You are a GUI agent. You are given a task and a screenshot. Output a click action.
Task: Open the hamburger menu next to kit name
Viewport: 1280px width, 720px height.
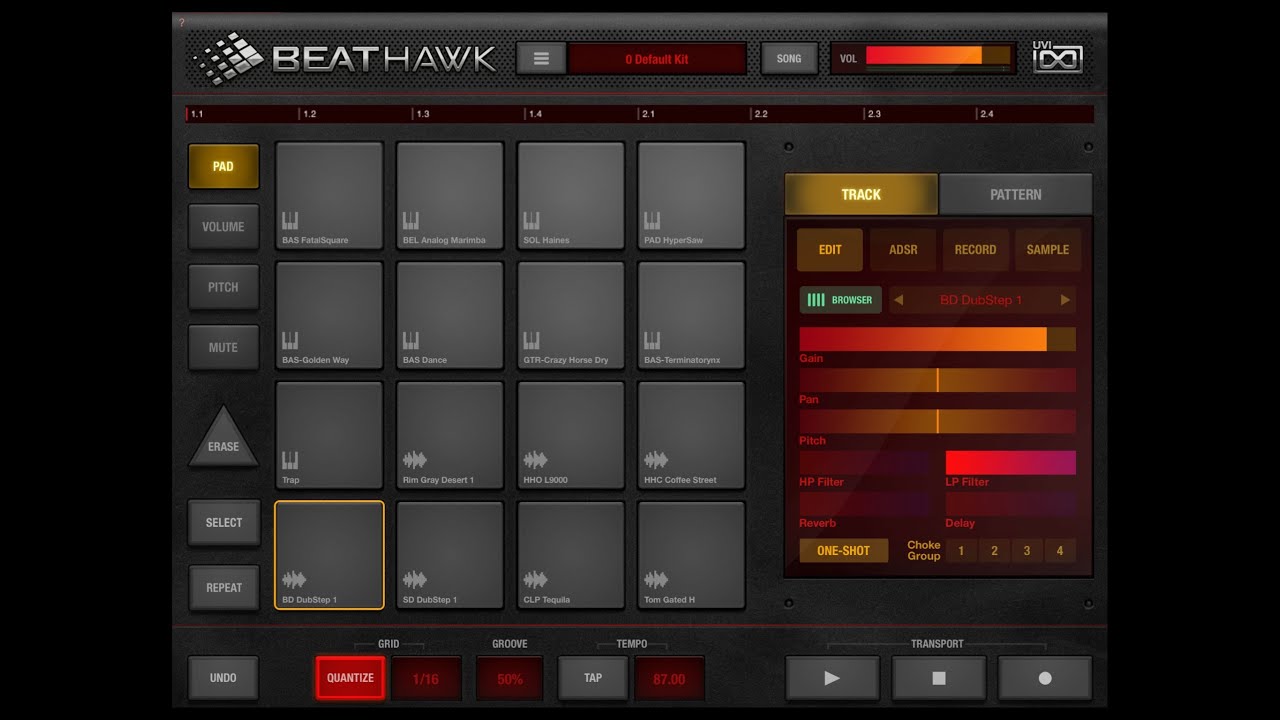[541, 59]
